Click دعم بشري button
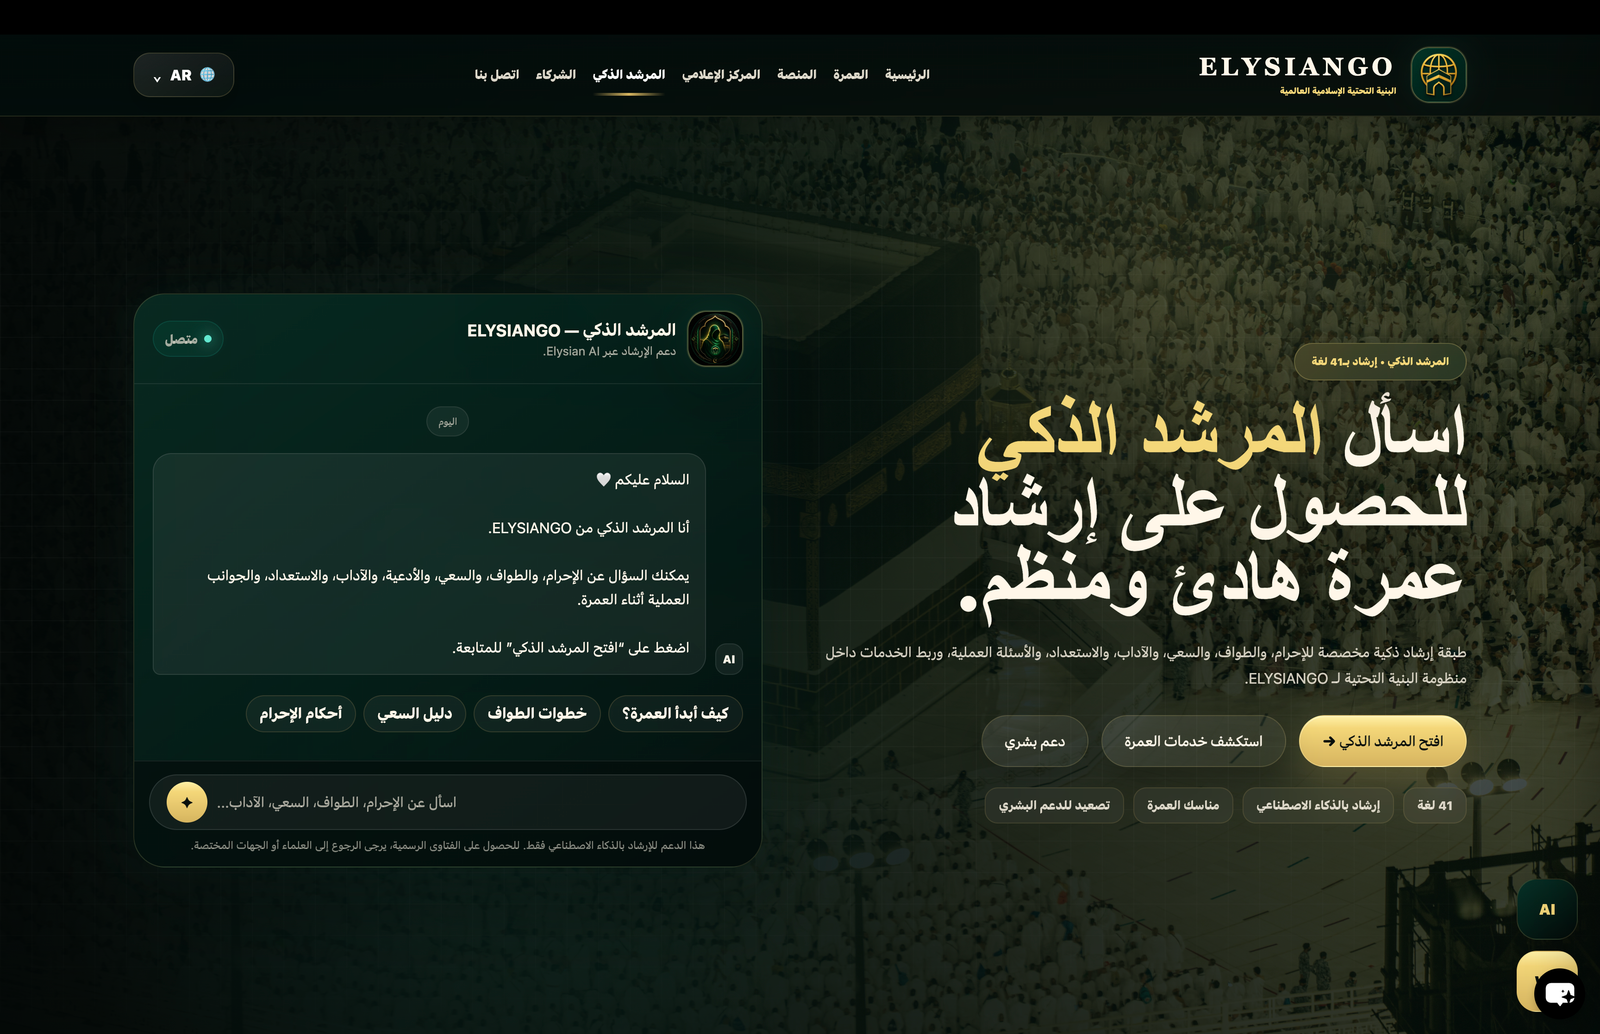This screenshot has width=1600, height=1034. click(1035, 741)
